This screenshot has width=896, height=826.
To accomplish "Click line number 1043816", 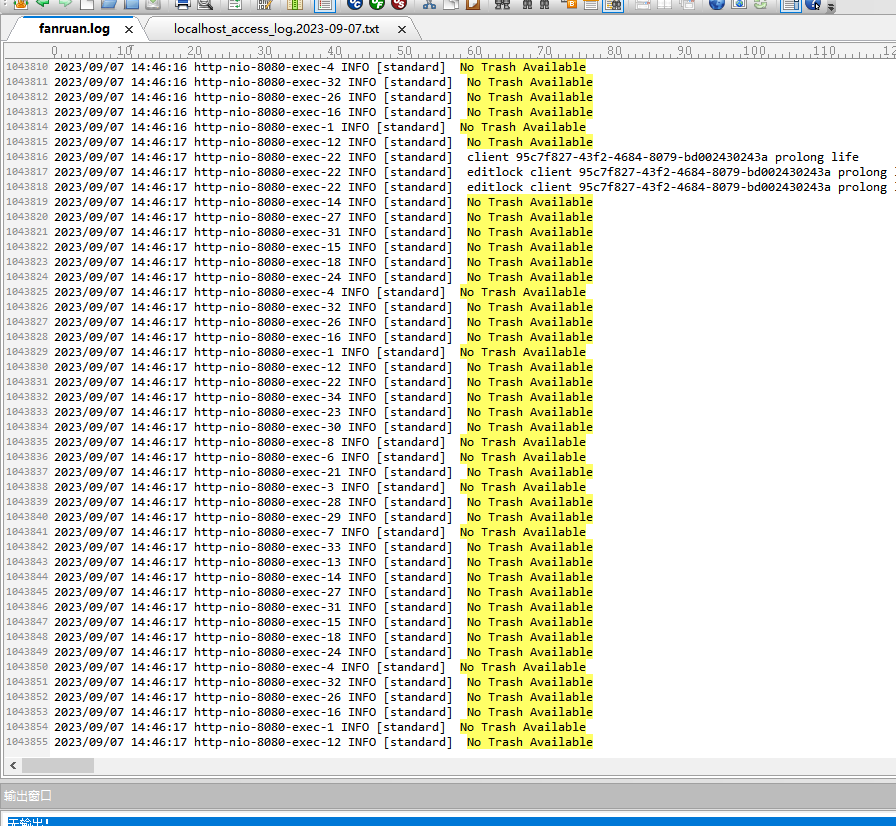I will pos(27,157).
